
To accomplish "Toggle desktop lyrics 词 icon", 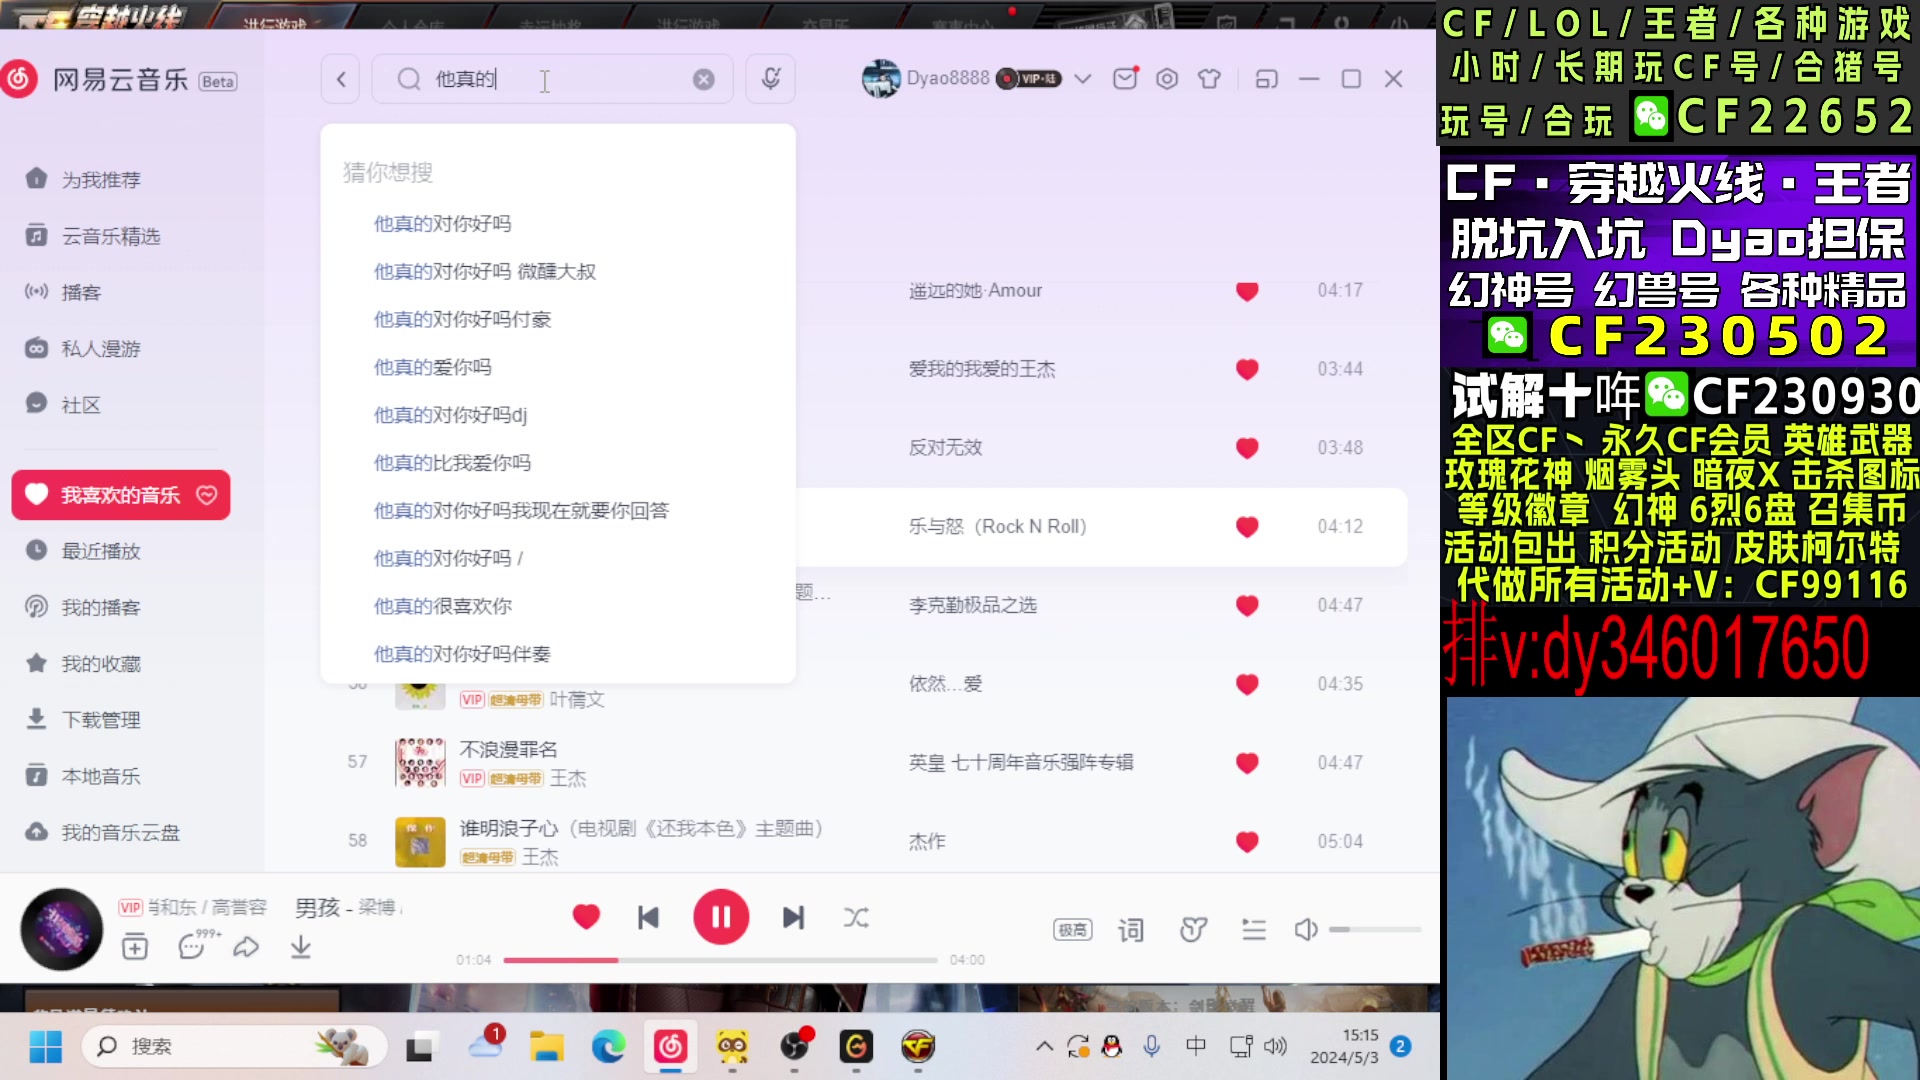I will click(x=1131, y=930).
